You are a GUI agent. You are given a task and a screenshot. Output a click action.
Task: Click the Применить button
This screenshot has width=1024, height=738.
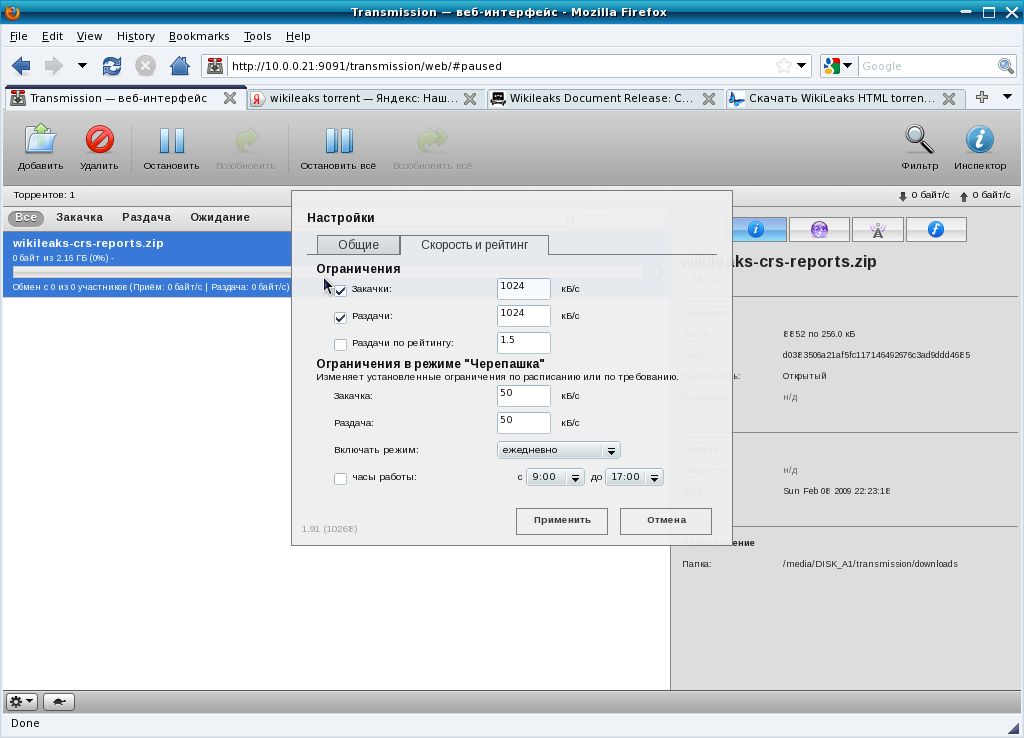tap(562, 520)
